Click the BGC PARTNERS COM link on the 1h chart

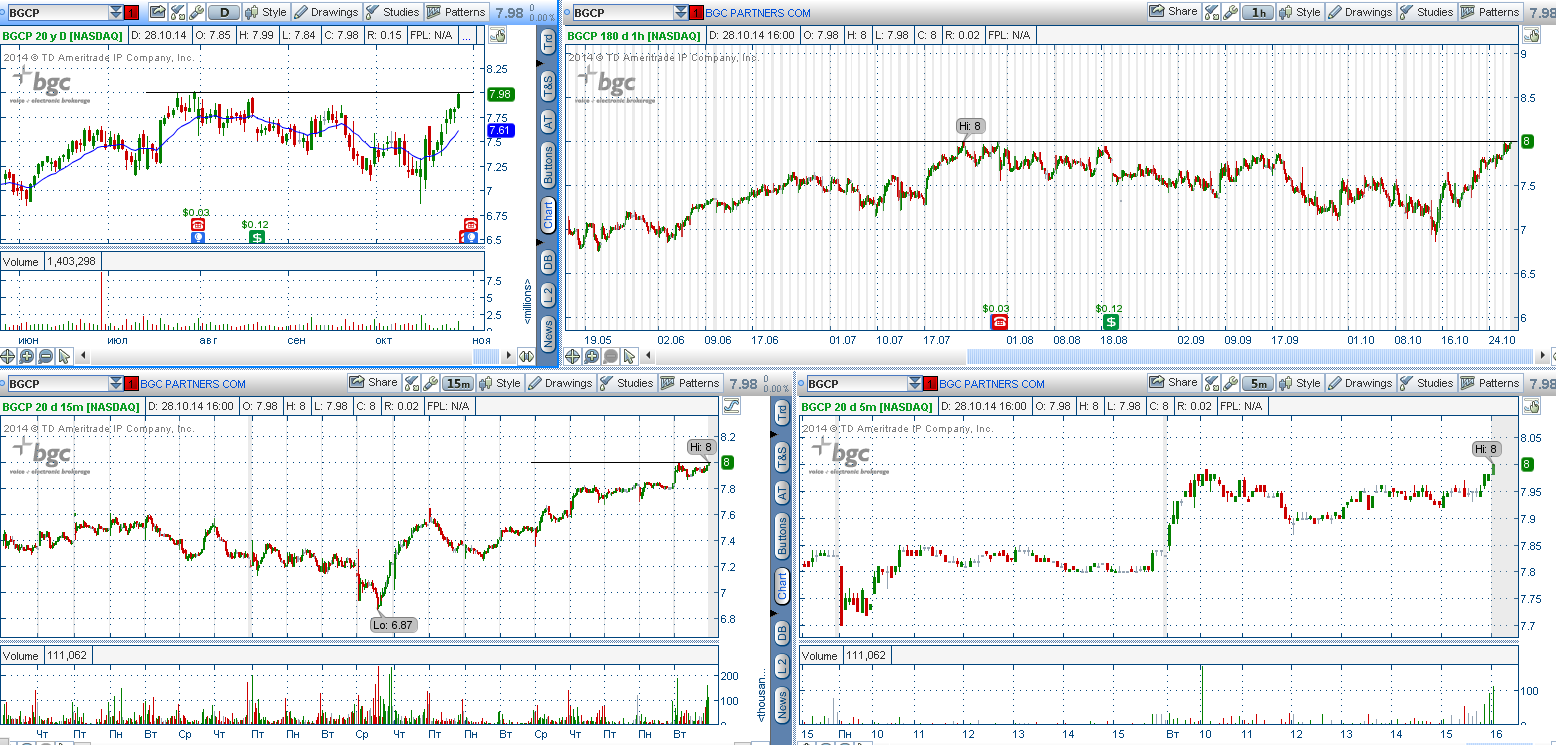[x=757, y=13]
